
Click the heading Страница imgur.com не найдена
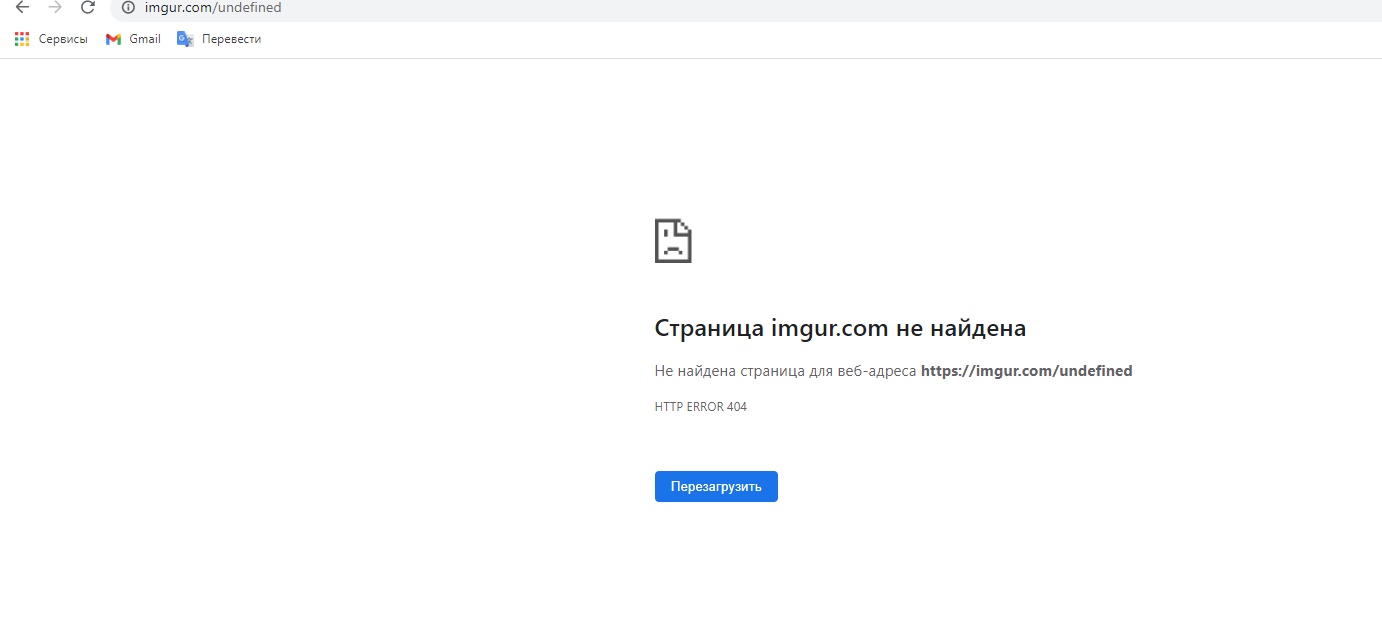click(840, 328)
